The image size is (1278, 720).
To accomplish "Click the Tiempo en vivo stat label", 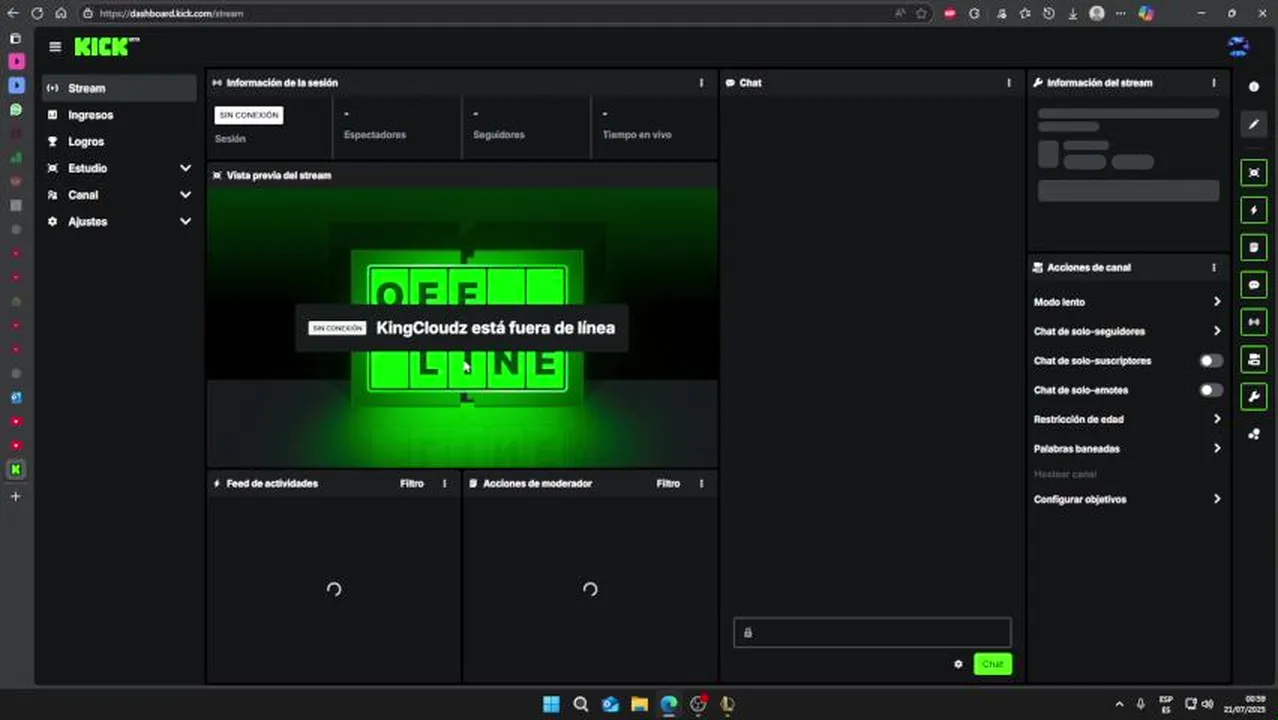I will coord(636,135).
